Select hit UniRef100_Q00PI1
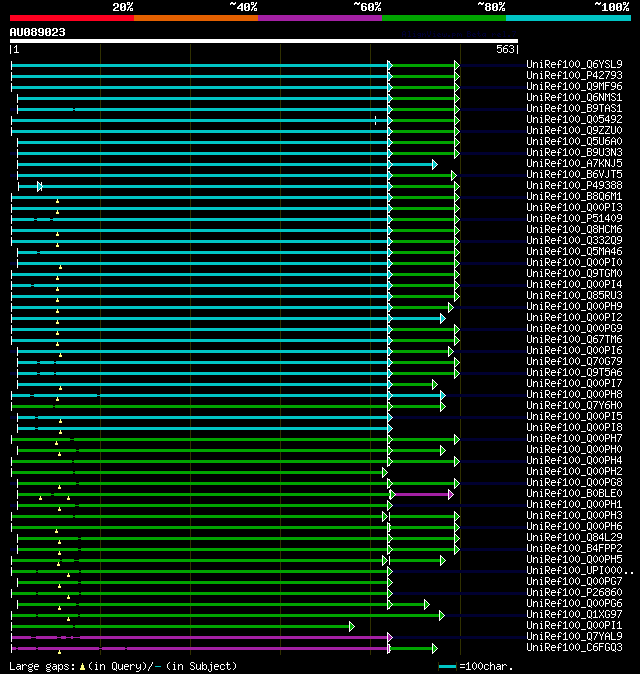 coord(574,626)
